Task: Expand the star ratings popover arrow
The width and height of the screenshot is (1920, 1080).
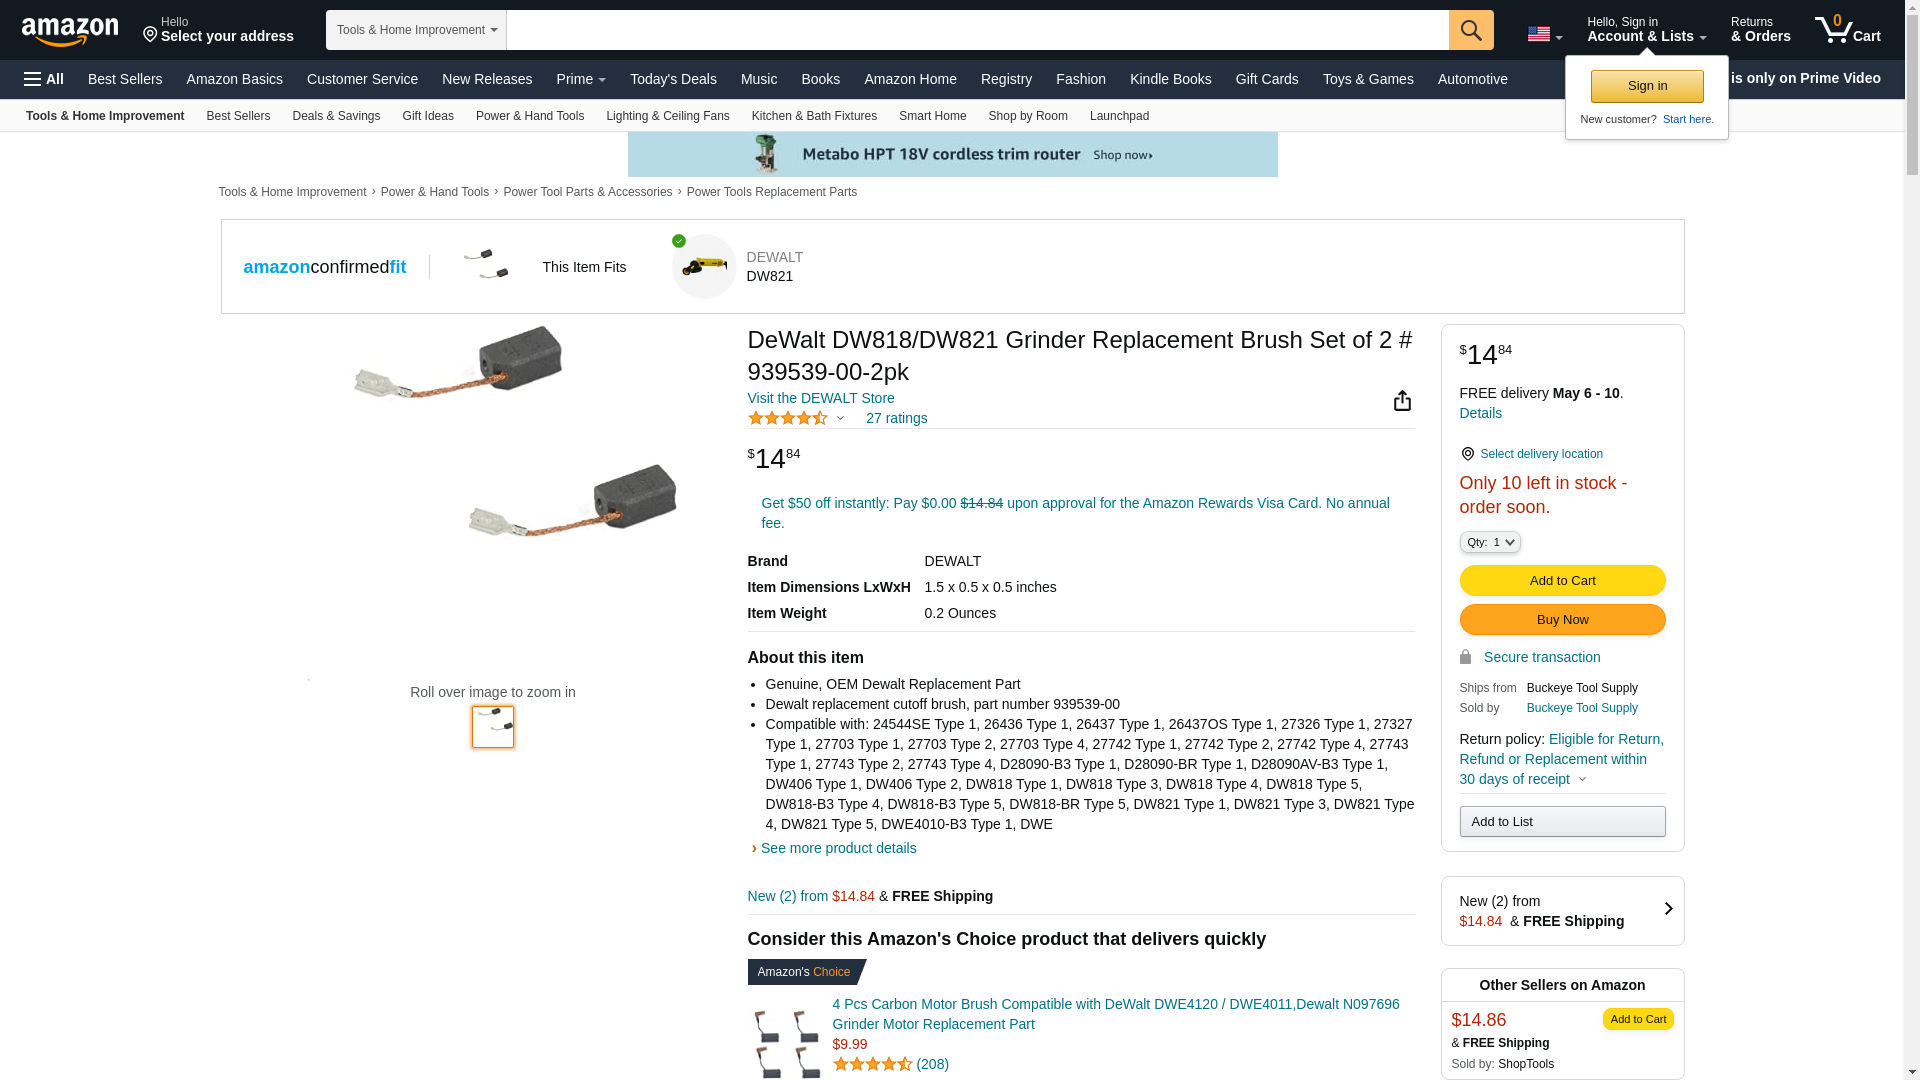Action: coord(840,418)
